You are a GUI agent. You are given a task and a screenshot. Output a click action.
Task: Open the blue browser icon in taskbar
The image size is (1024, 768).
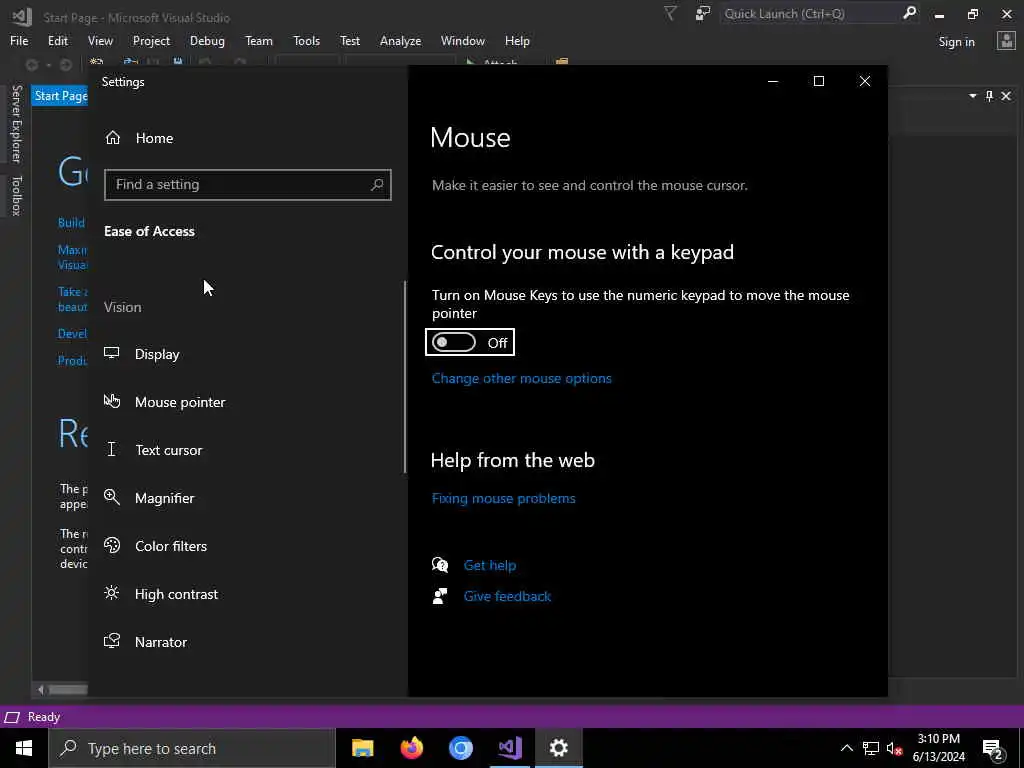[x=460, y=748]
